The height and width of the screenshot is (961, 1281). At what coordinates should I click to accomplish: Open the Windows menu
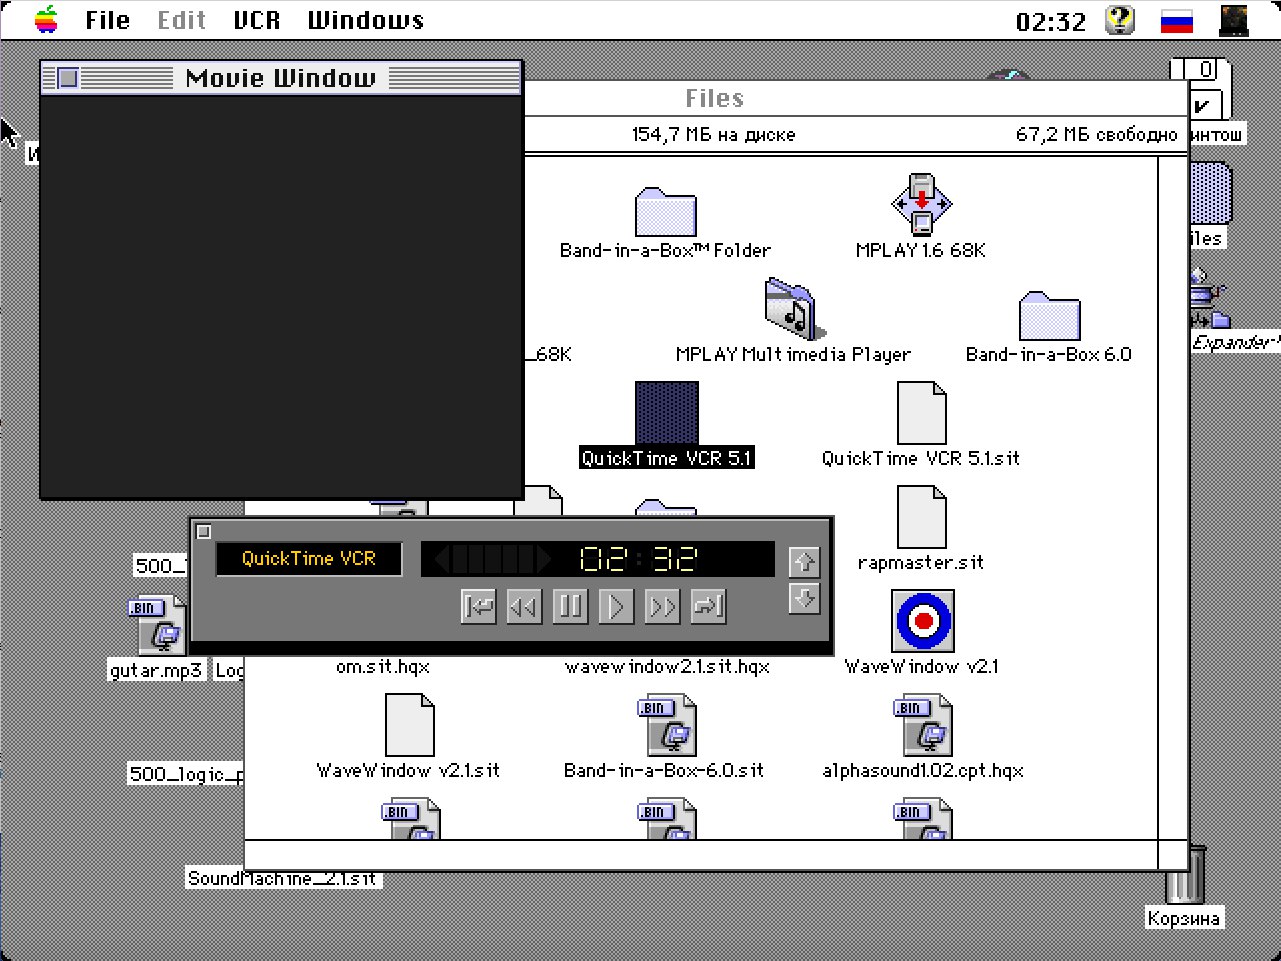pos(366,20)
